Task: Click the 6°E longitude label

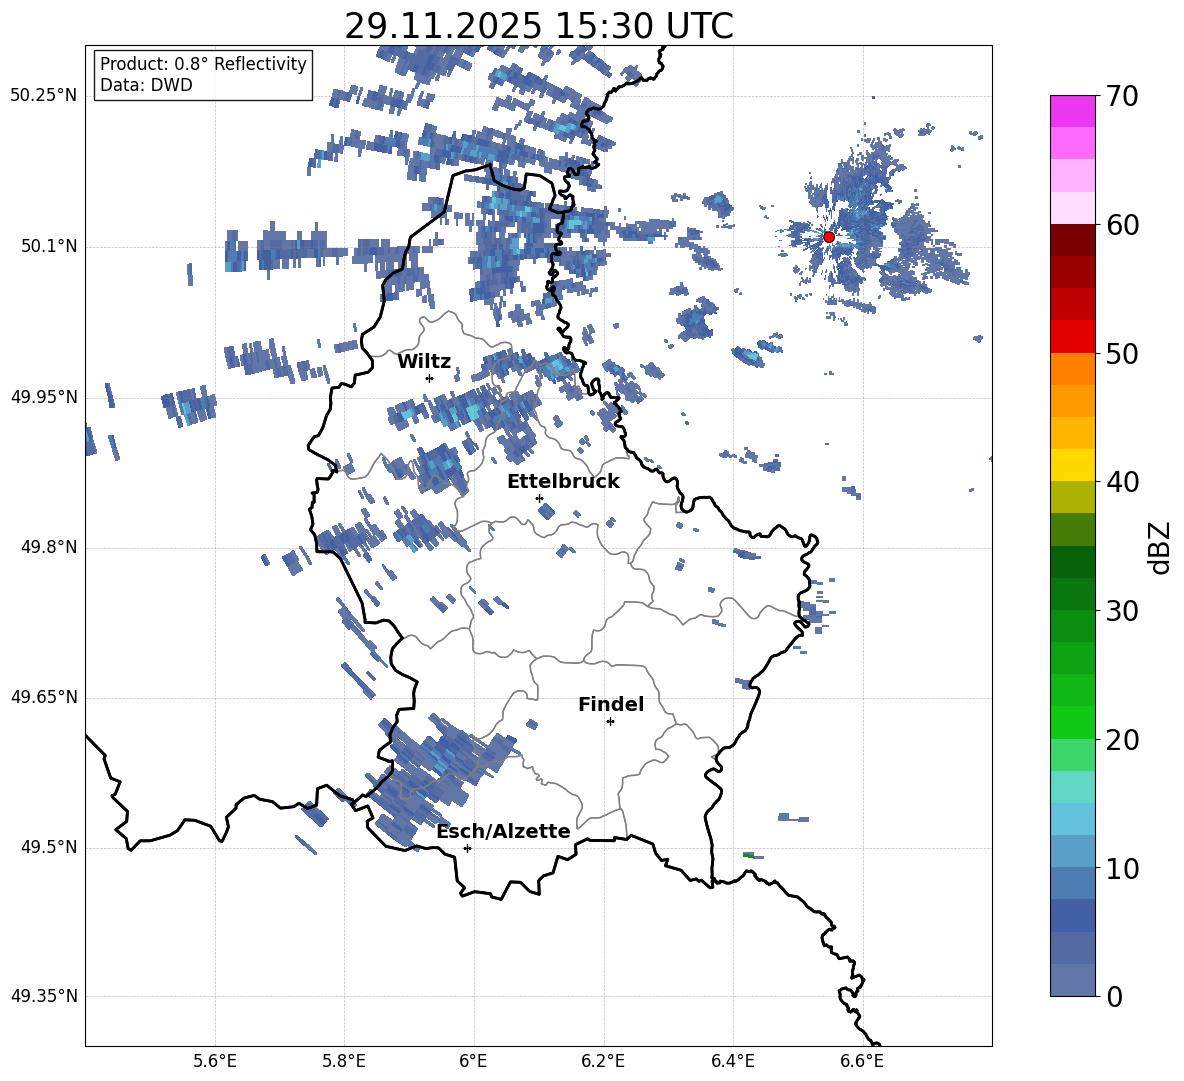Action: point(473,1061)
